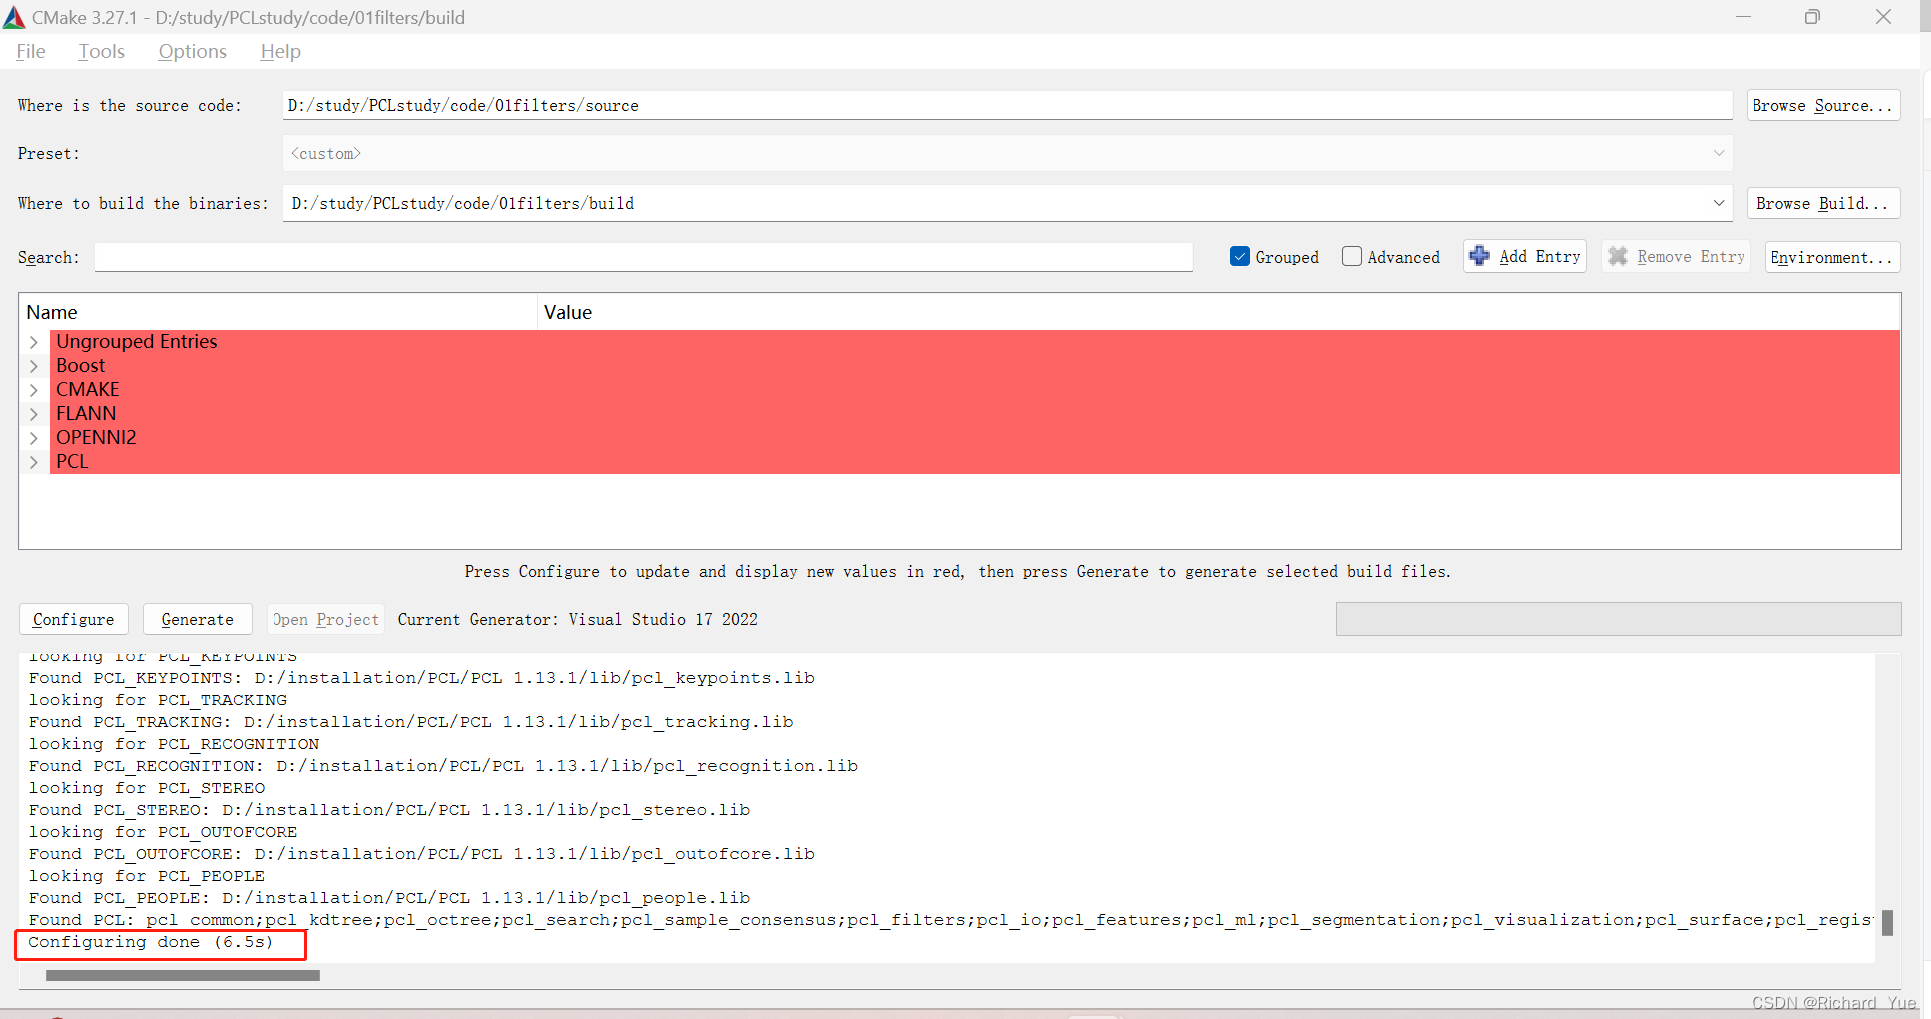
Task: Click 'Configuring done (6.5s)' log line
Action: point(150,942)
